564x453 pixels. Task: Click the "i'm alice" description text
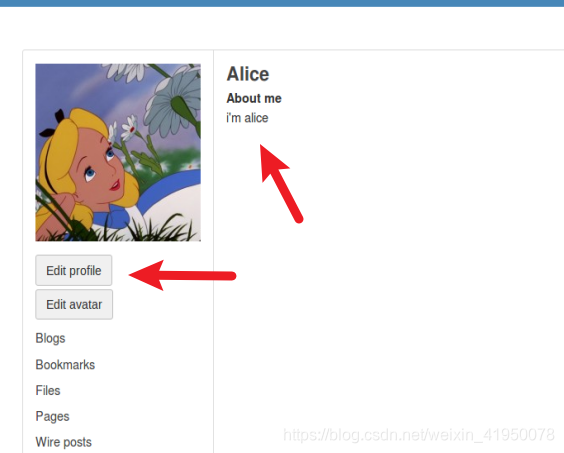247,118
